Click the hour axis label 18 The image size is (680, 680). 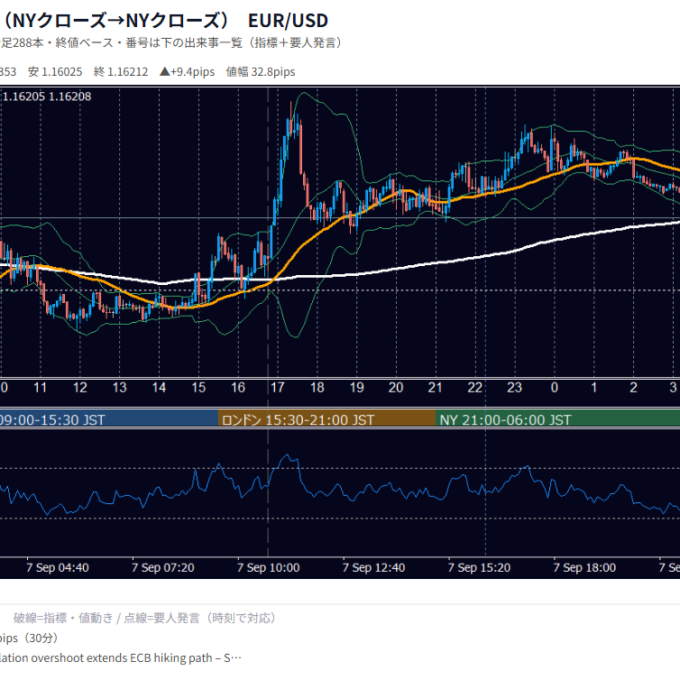click(x=317, y=387)
